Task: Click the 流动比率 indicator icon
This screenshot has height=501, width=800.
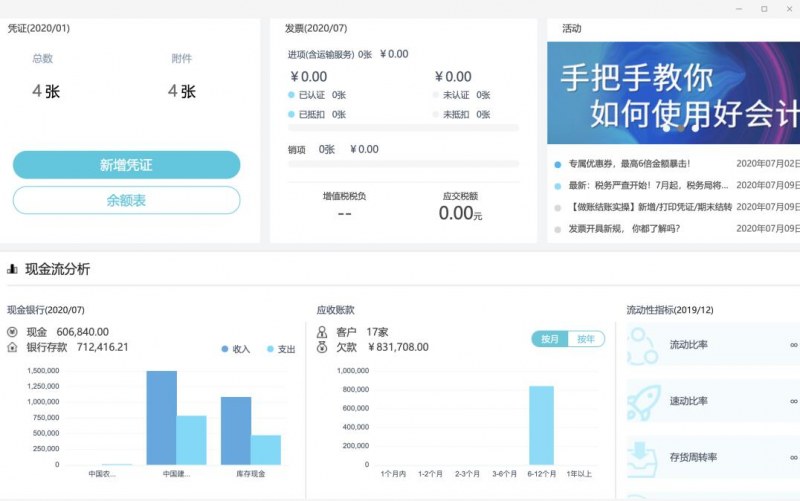Action: point(643,346)
